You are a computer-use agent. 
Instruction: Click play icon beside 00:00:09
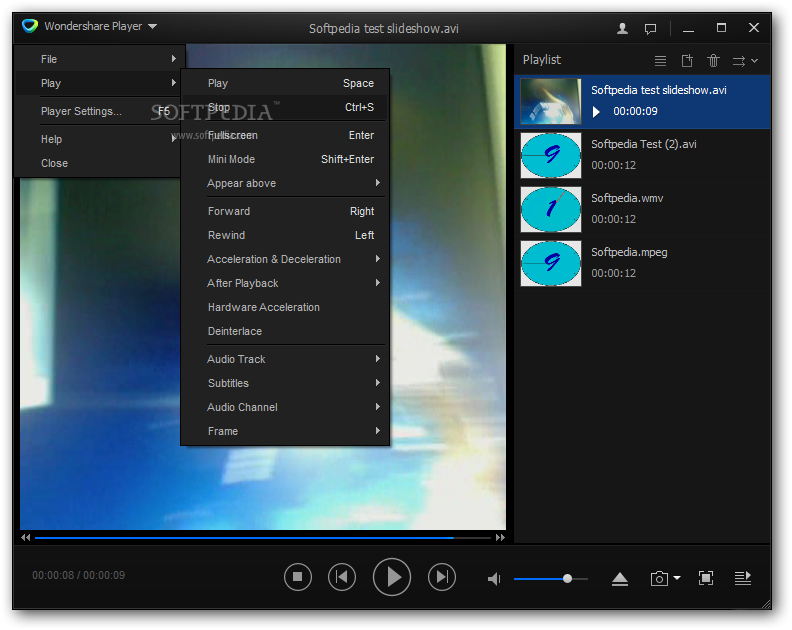point(597,112)
